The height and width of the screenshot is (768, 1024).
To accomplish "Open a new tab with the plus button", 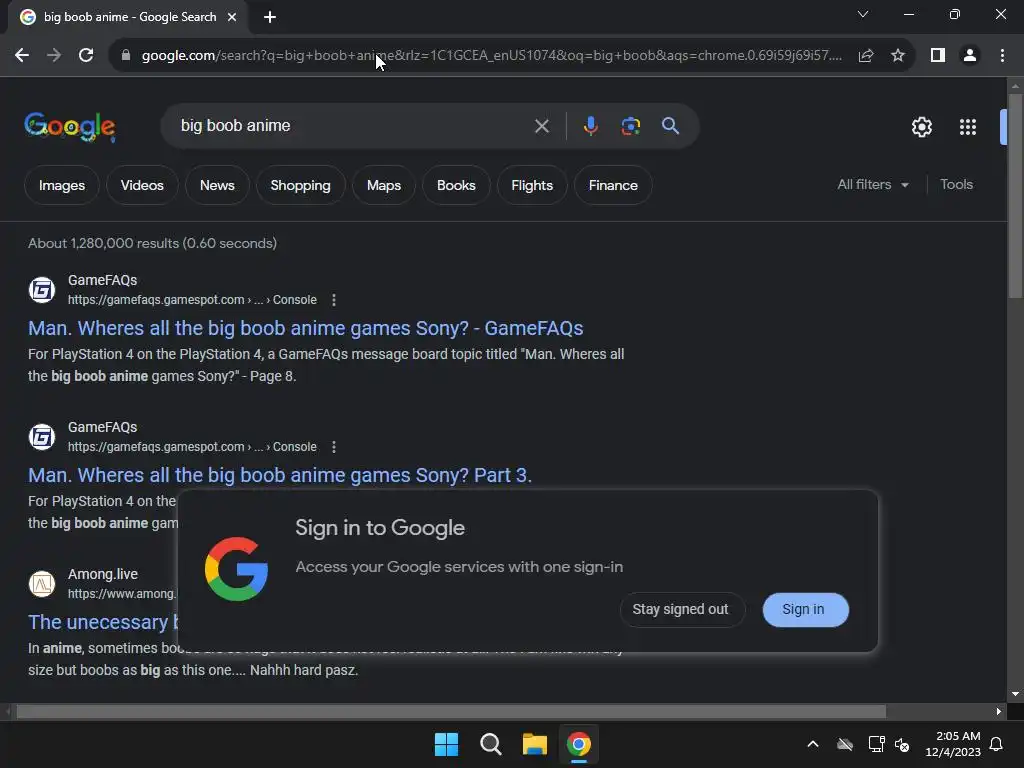I will click(x=270, y=17).
